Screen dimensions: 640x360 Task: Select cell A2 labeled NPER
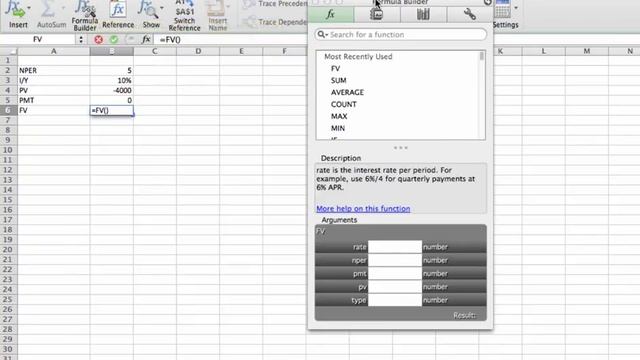coord(53,71)
